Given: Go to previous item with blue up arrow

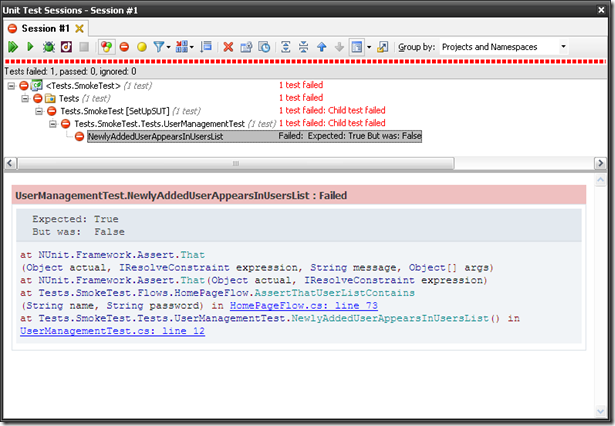Looking at the screenshot, I should [322, 47].
